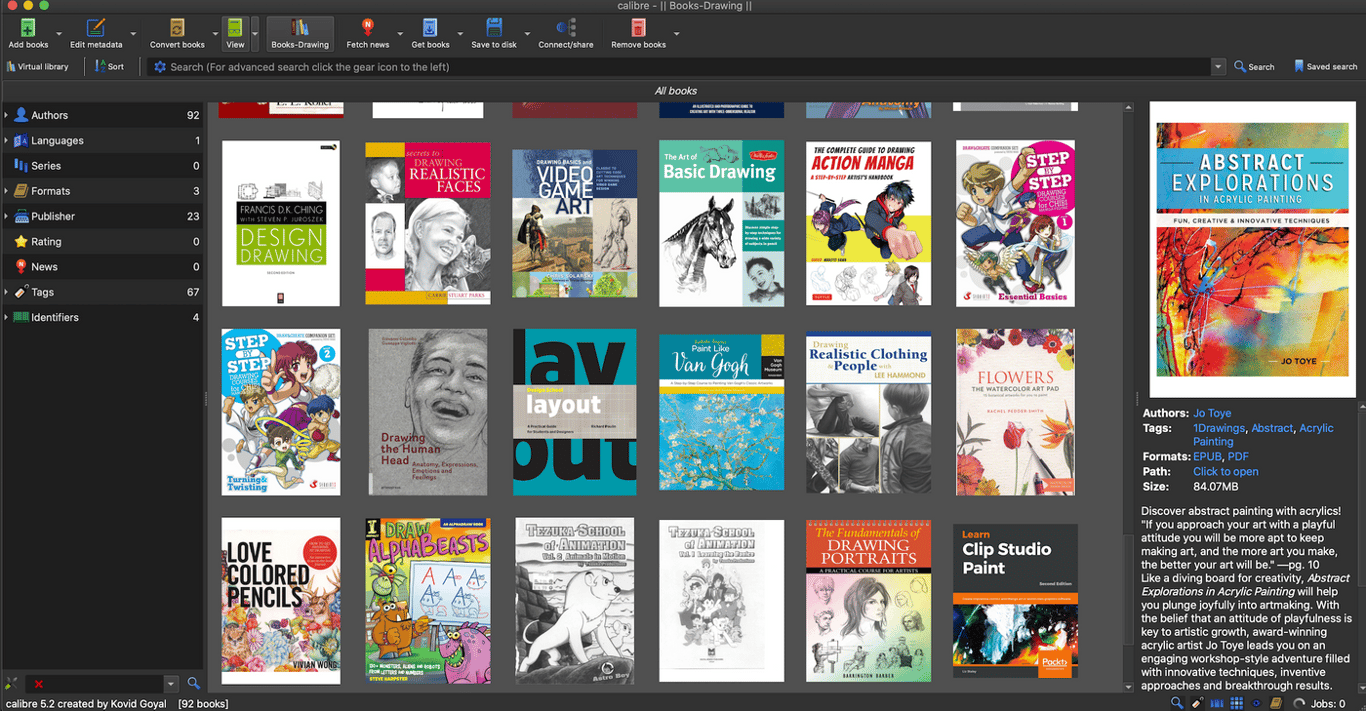Viewport: 1366px width, 711px height.
Task: Click the Abstract tag link
Action: (1272, 428)
